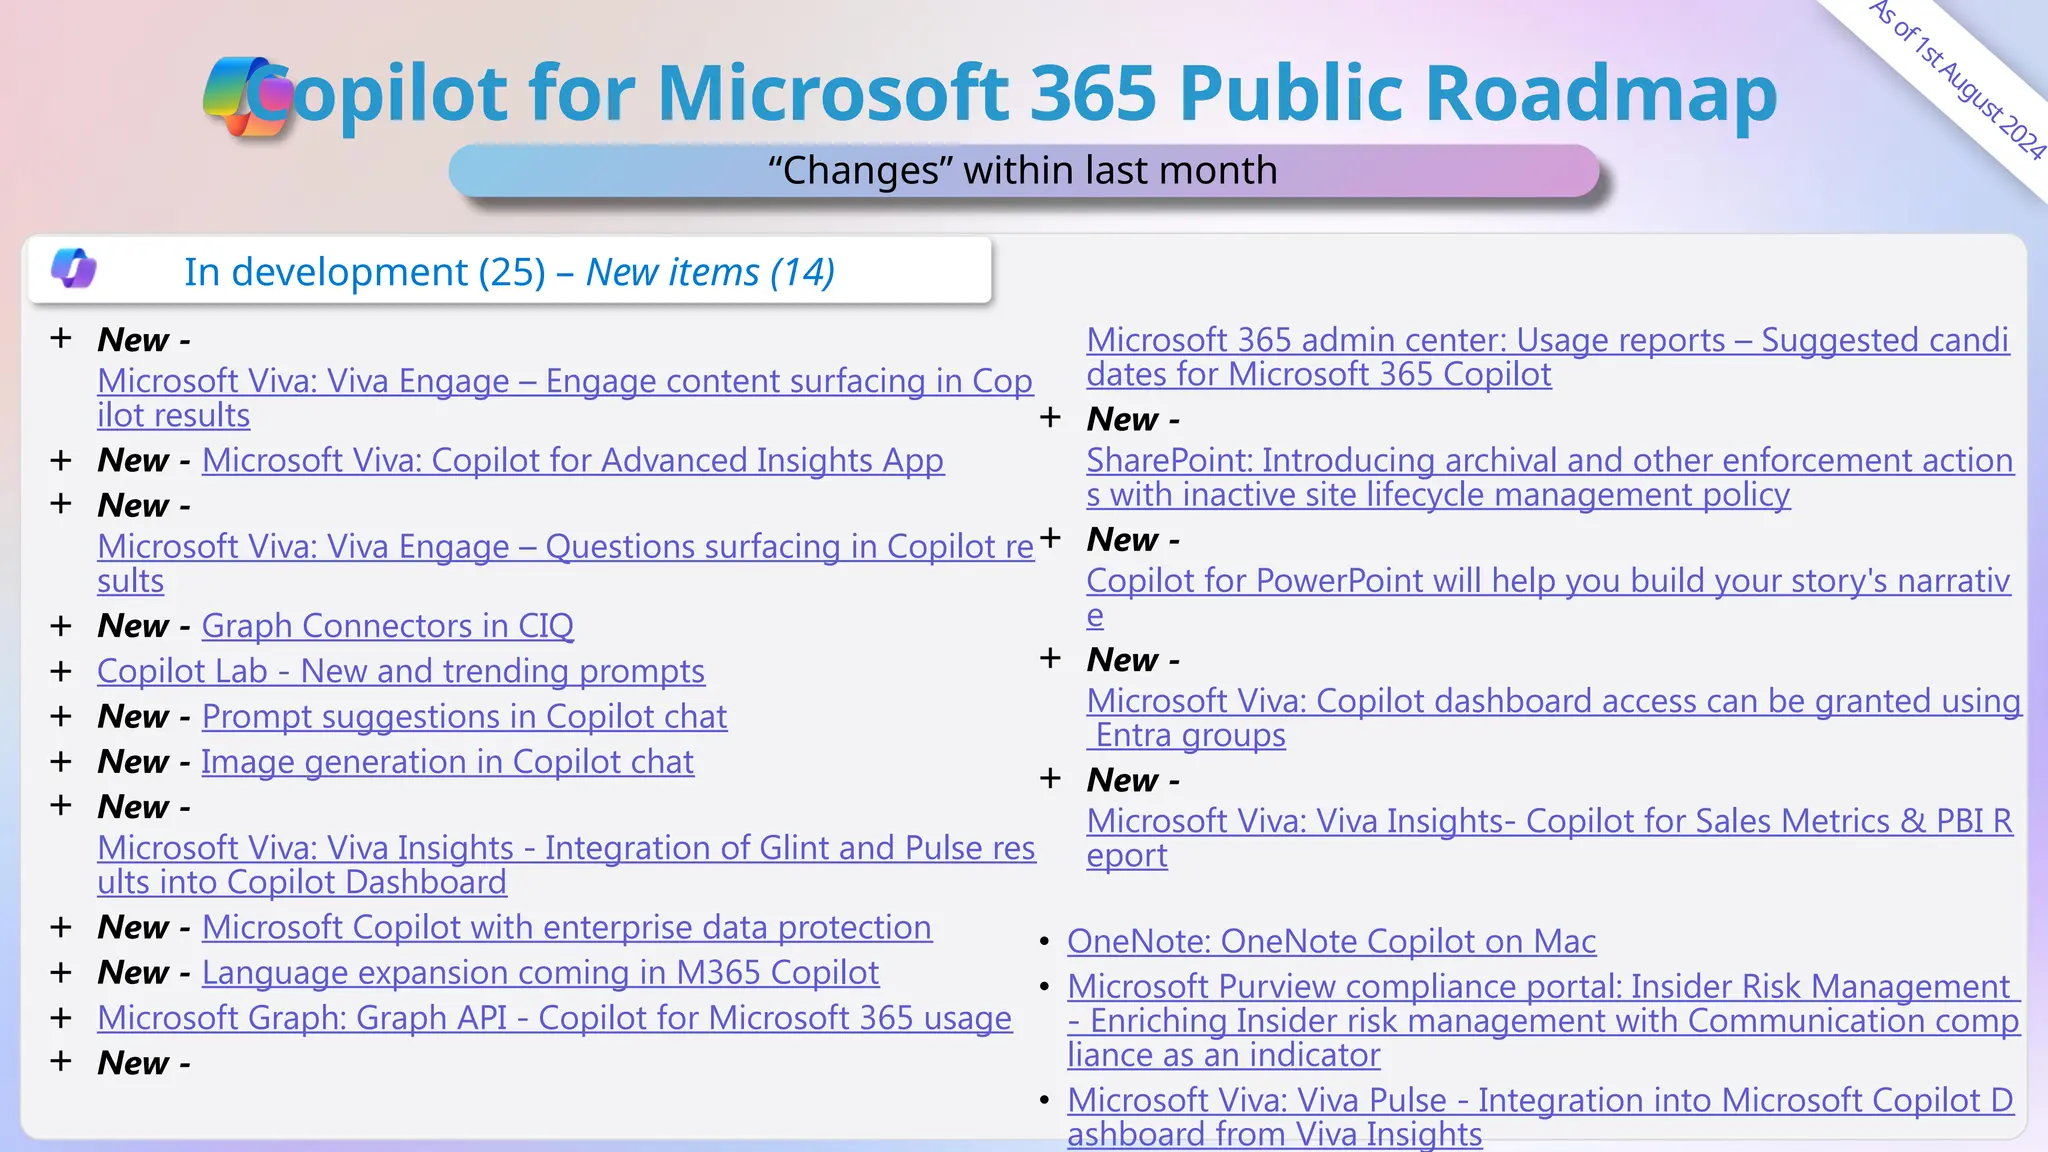Open Copilot dashboard access using Entra groups link
Image resolution: width=2048 pixels, height=1152 pixels.
1554,717
